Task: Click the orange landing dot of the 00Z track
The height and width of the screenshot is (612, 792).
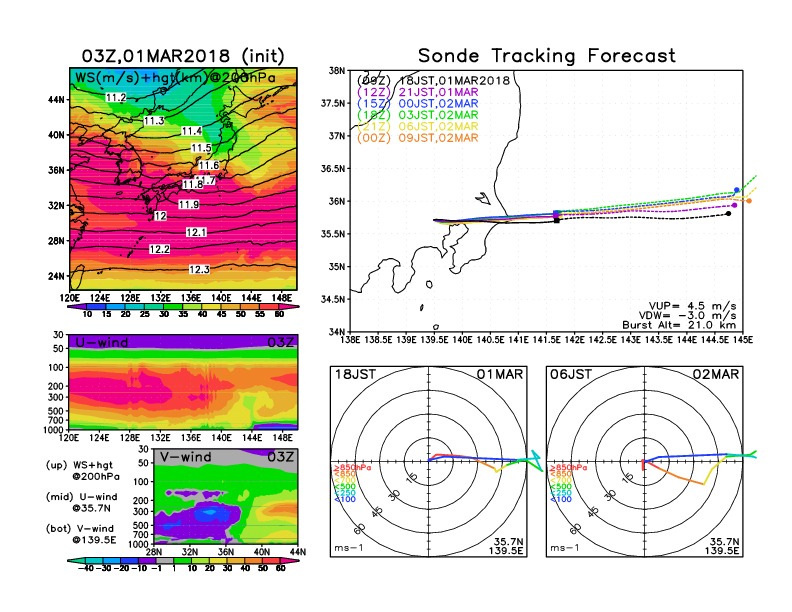Action: pyautogui.click(x=749, y=201)
